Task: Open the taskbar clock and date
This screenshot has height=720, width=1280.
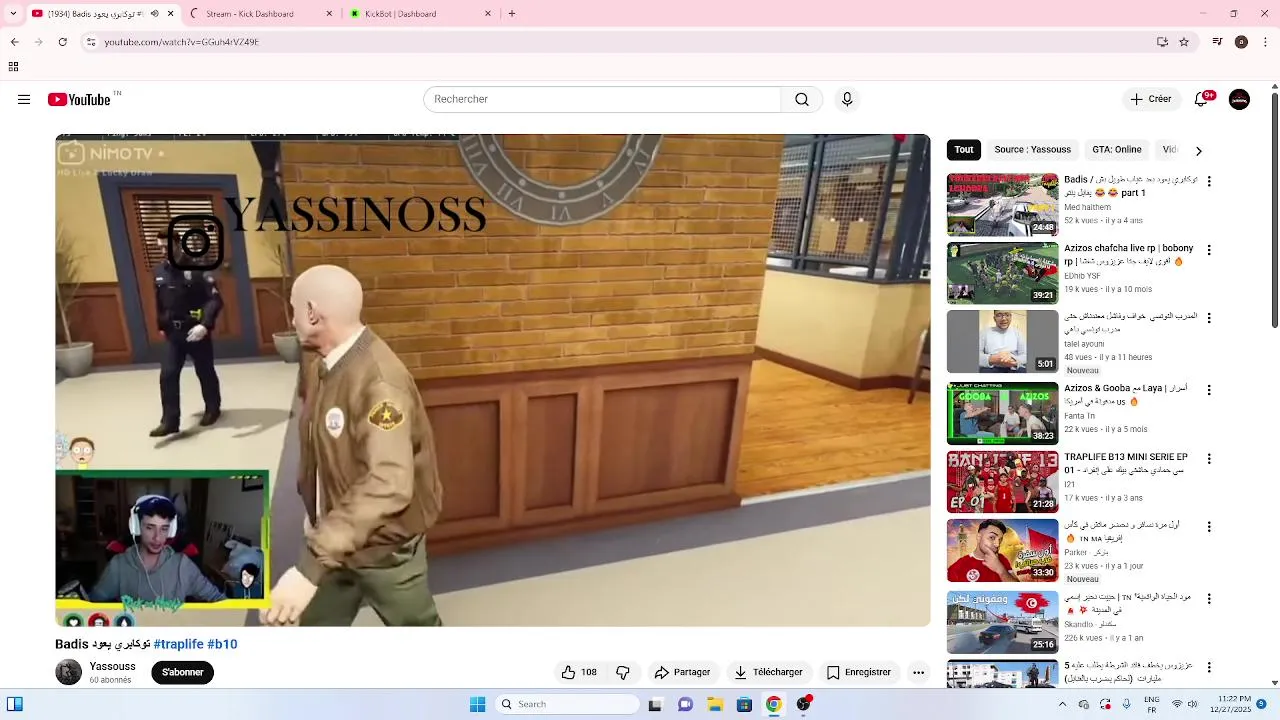Action: point(1231,704)
